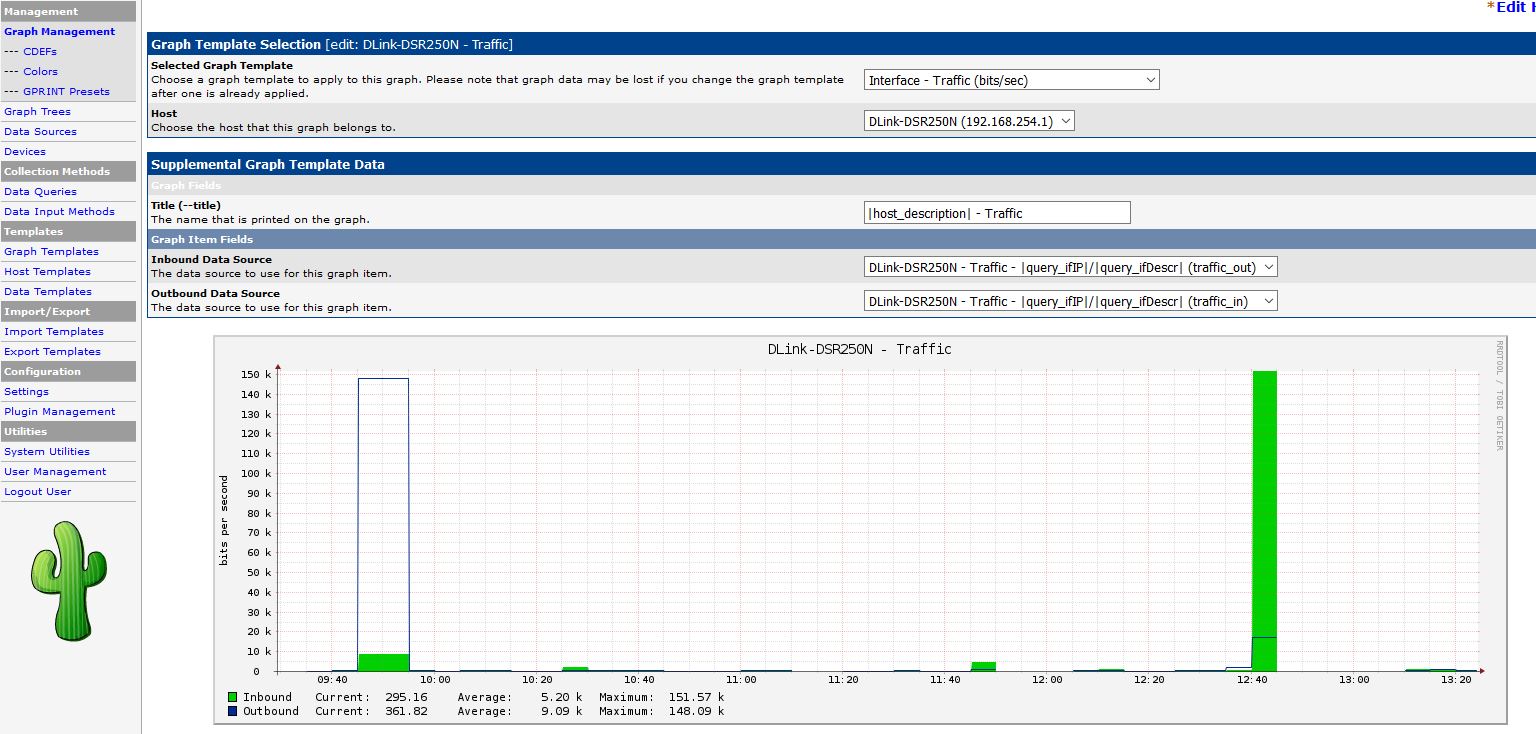Click the blue Outbound legend swatch

[233, 711]
